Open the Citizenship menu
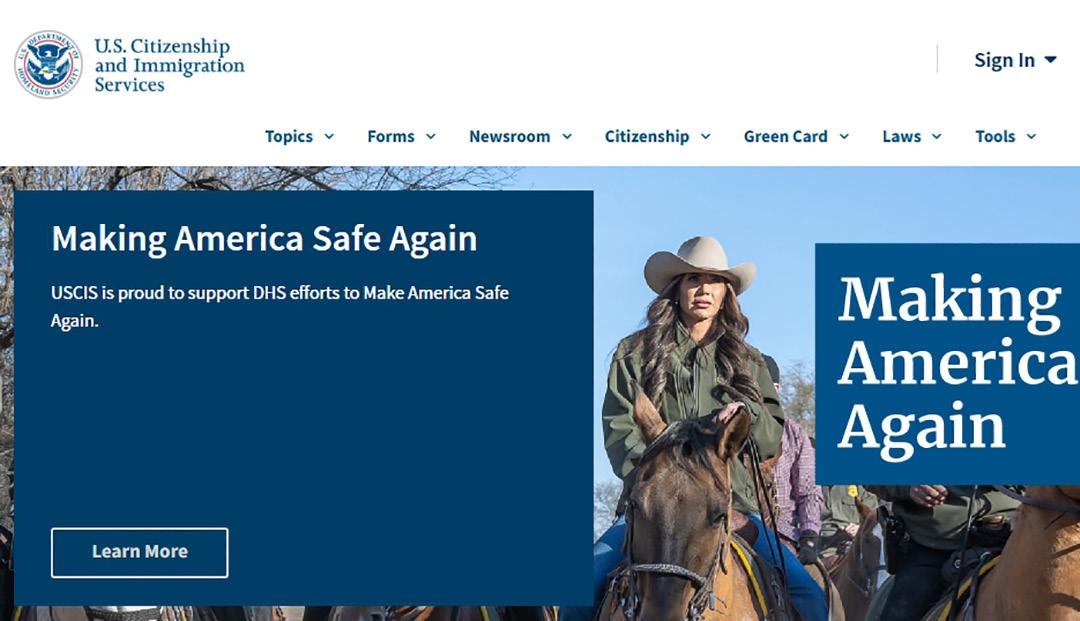The width and height of the screenshot is (1080, 621). coord(647,136)
